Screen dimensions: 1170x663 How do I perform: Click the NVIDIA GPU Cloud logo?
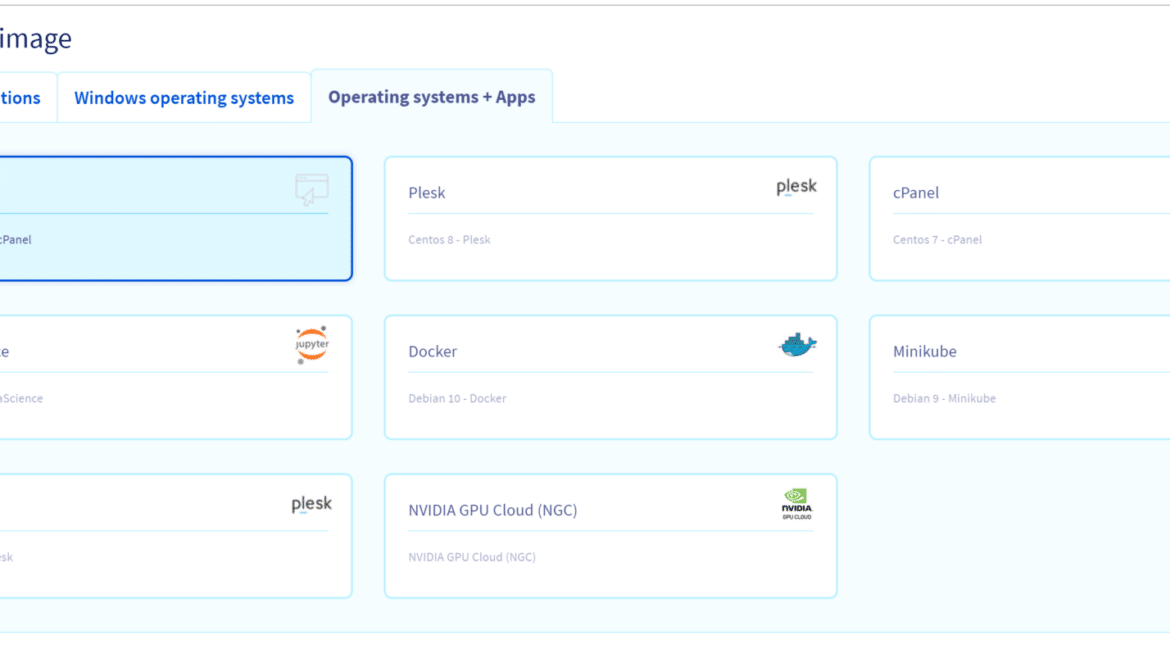796,504
